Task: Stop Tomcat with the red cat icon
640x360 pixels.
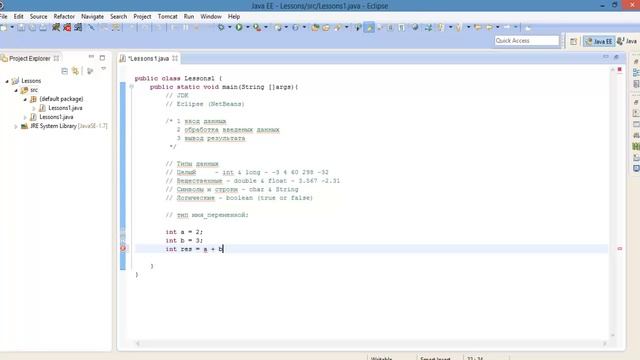Action: (67, 27)
